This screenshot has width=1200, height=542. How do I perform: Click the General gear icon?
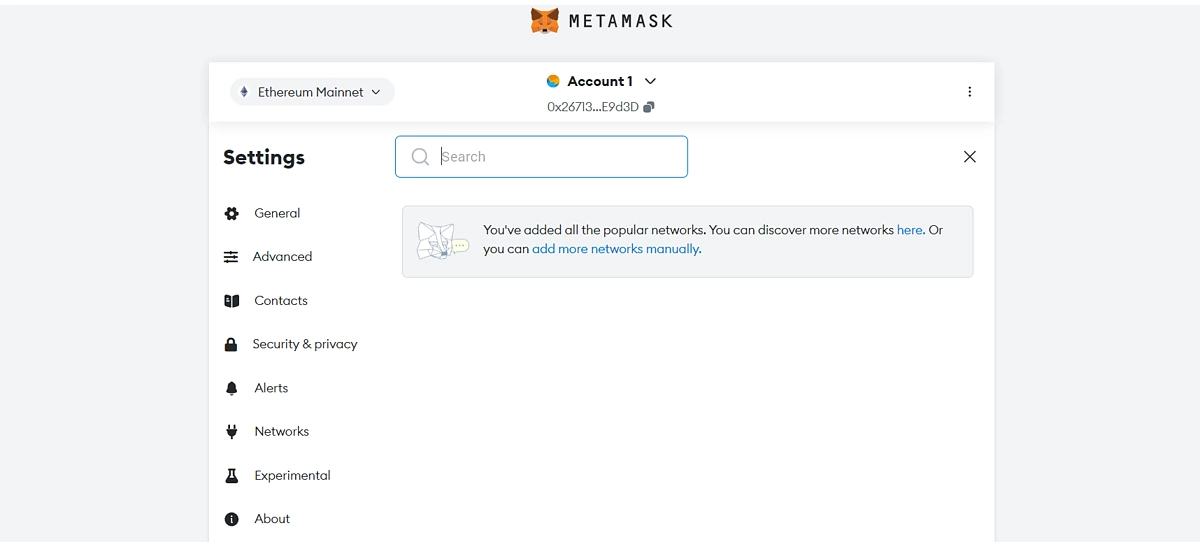232,214
